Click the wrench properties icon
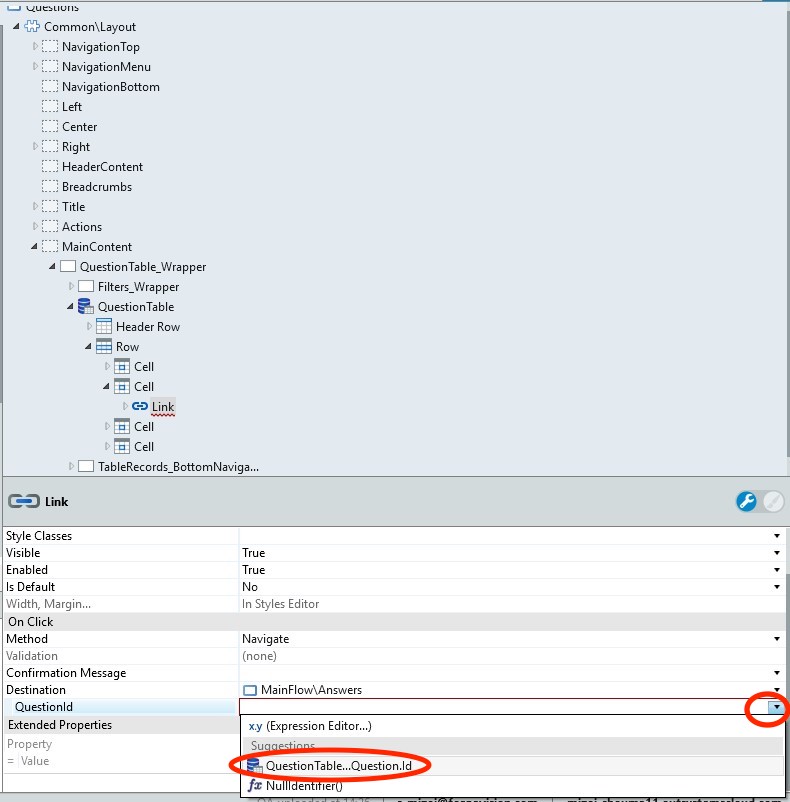This screenshot has width=790, height=802. coord(747,501)
